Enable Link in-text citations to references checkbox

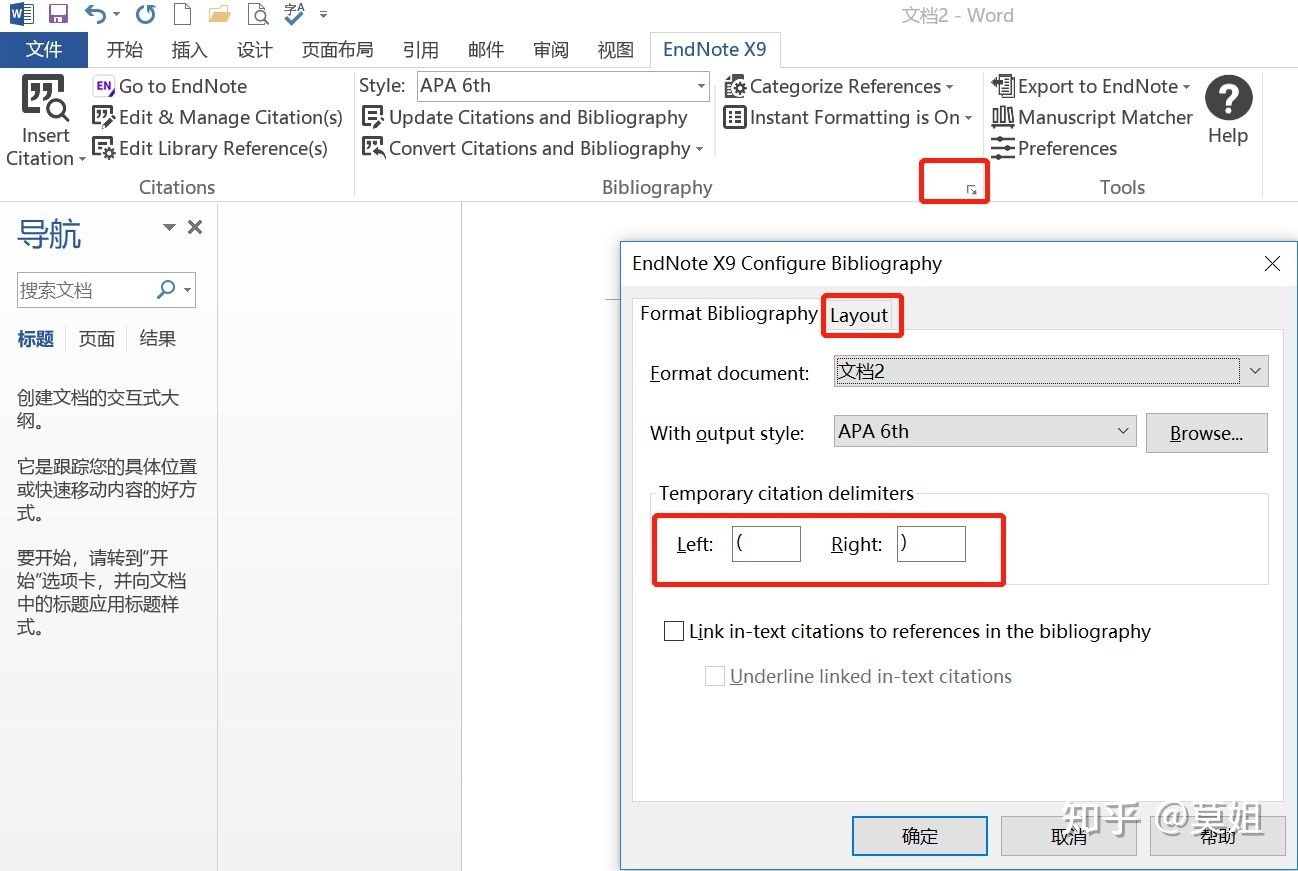(674, 632)
